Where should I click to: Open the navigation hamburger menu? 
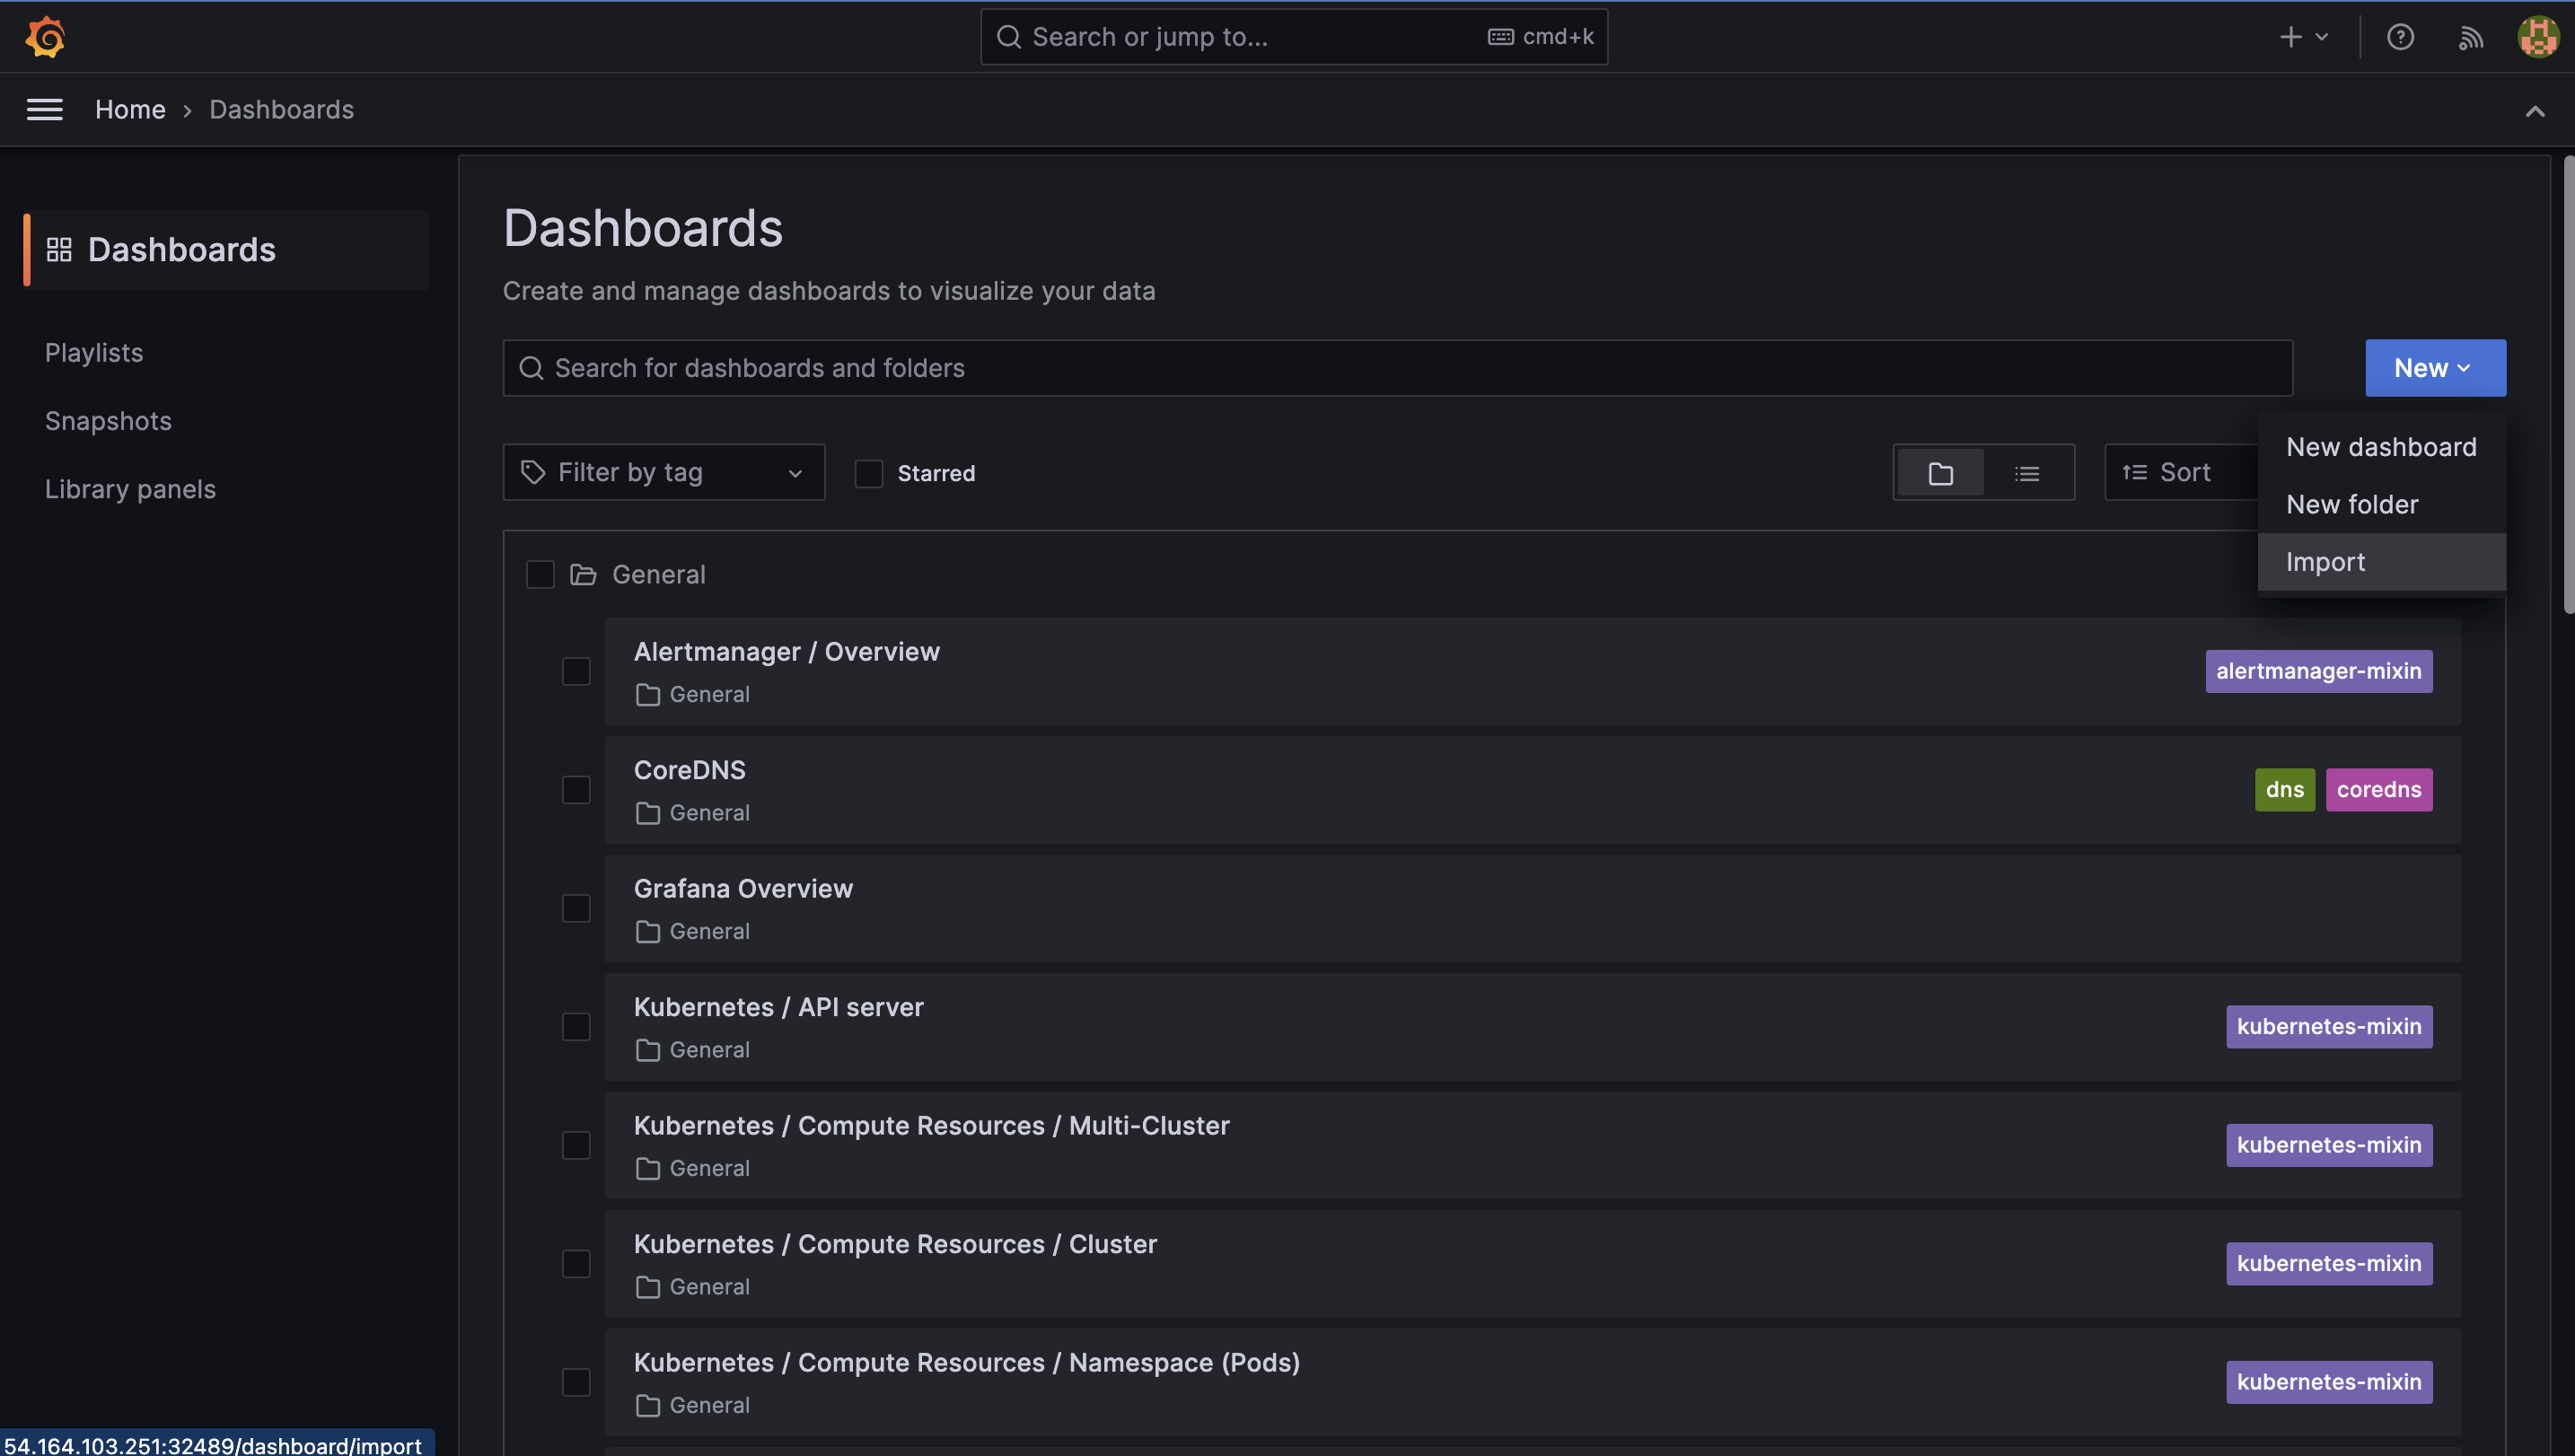click(x=44, y=109)
